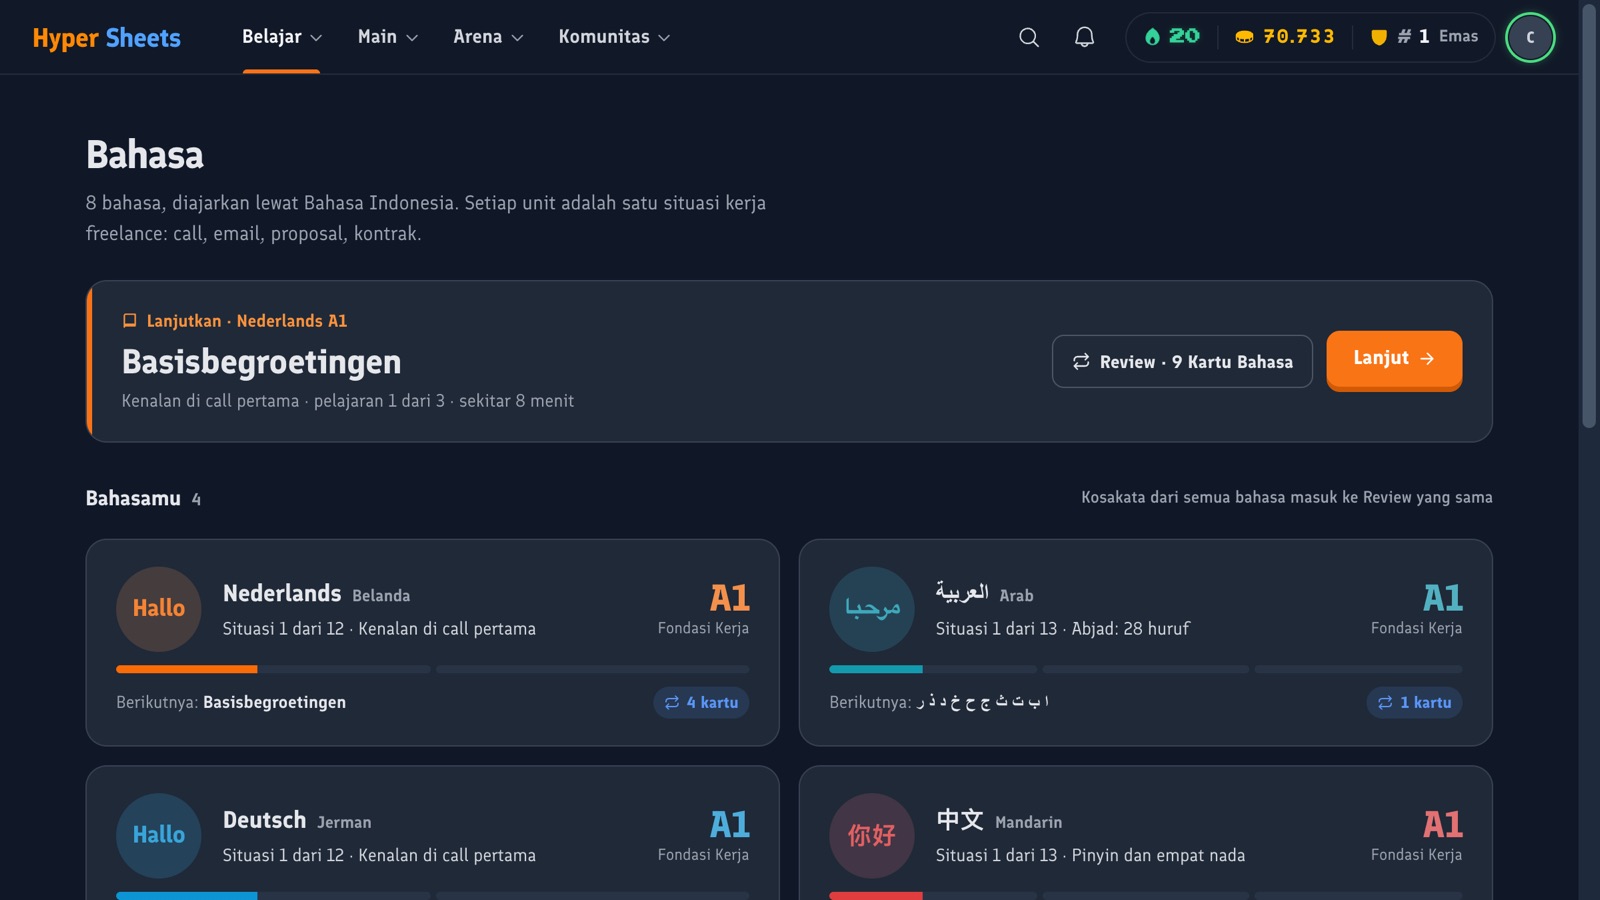Click the page vertical scrollbar
Viewport: 1600px width, 900px height.
tap(1589, 215)
